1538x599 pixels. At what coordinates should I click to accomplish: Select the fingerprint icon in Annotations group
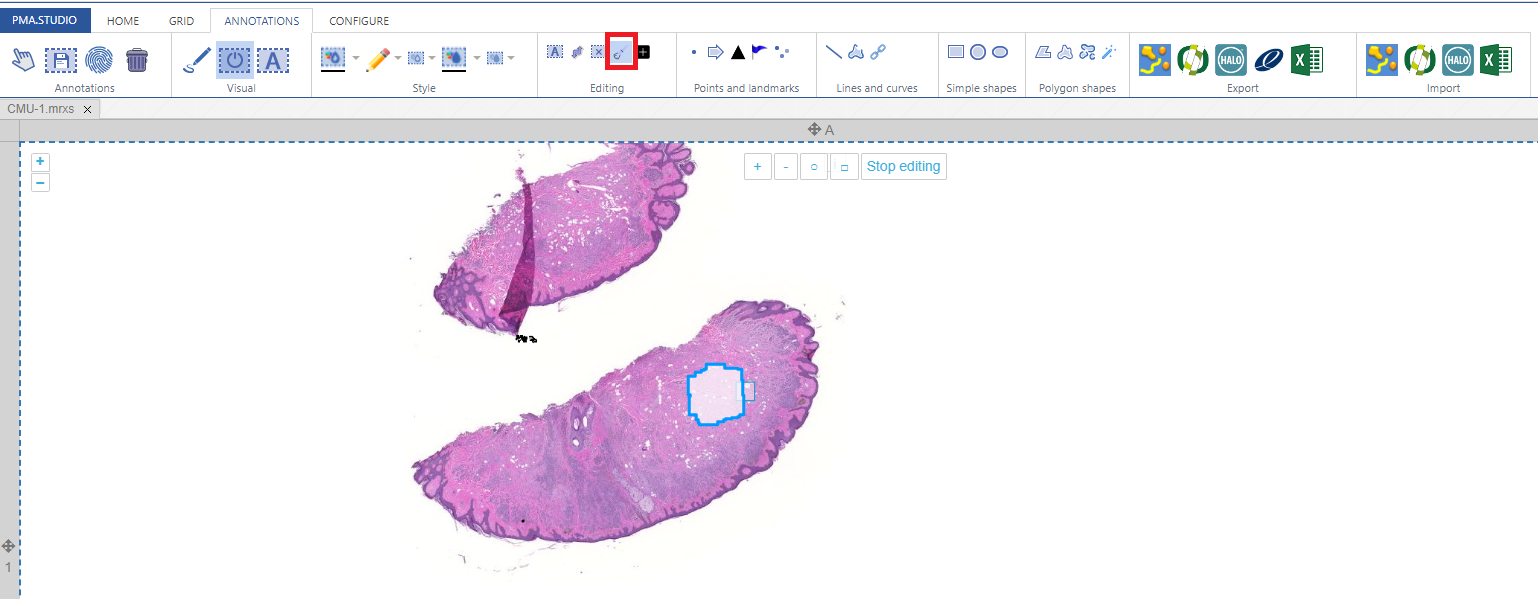[x=98, y=60]
